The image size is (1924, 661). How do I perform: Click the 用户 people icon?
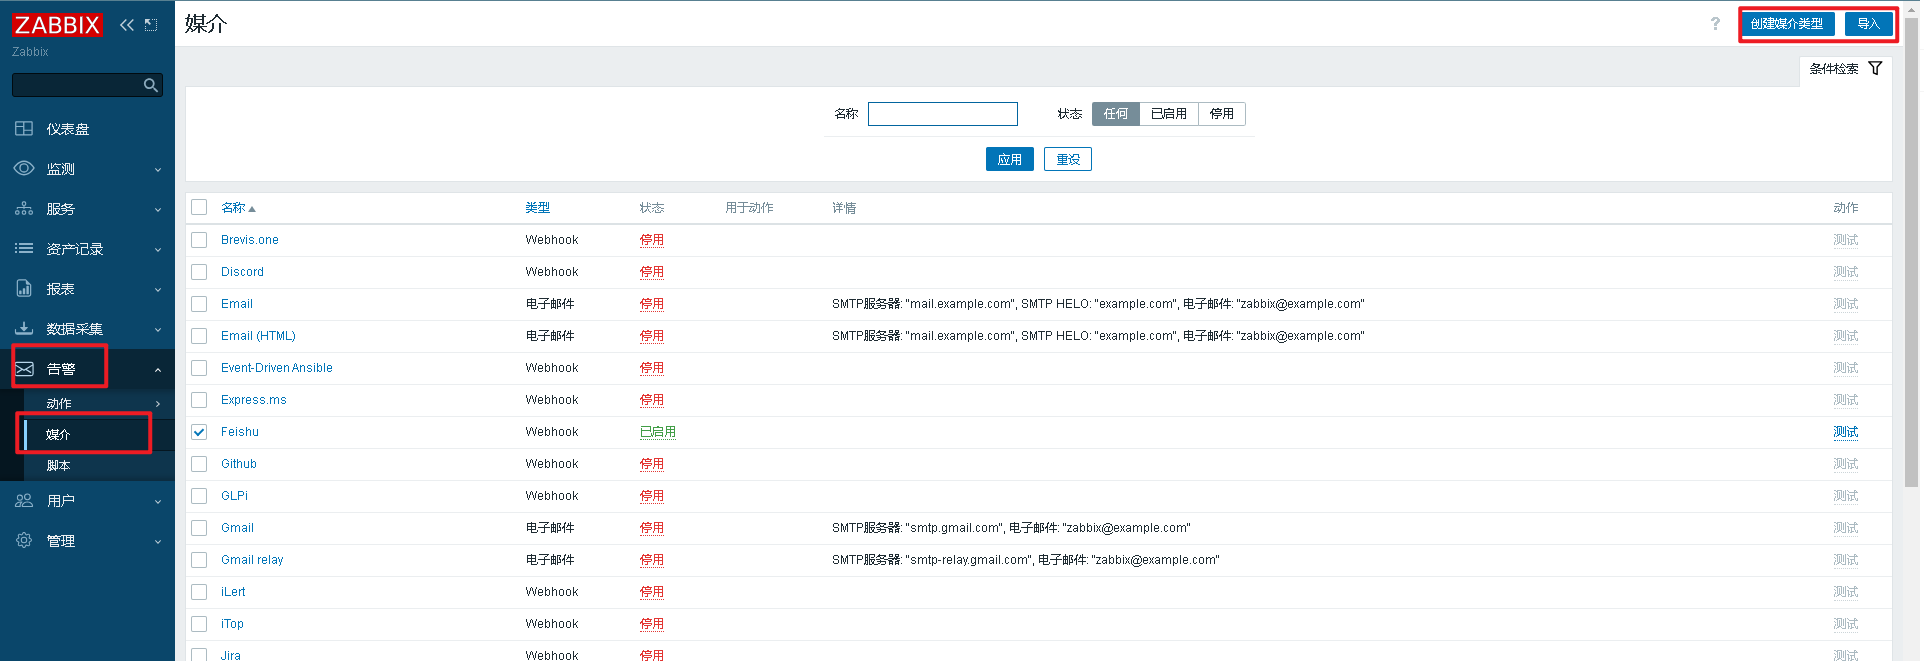pos(24,501)
